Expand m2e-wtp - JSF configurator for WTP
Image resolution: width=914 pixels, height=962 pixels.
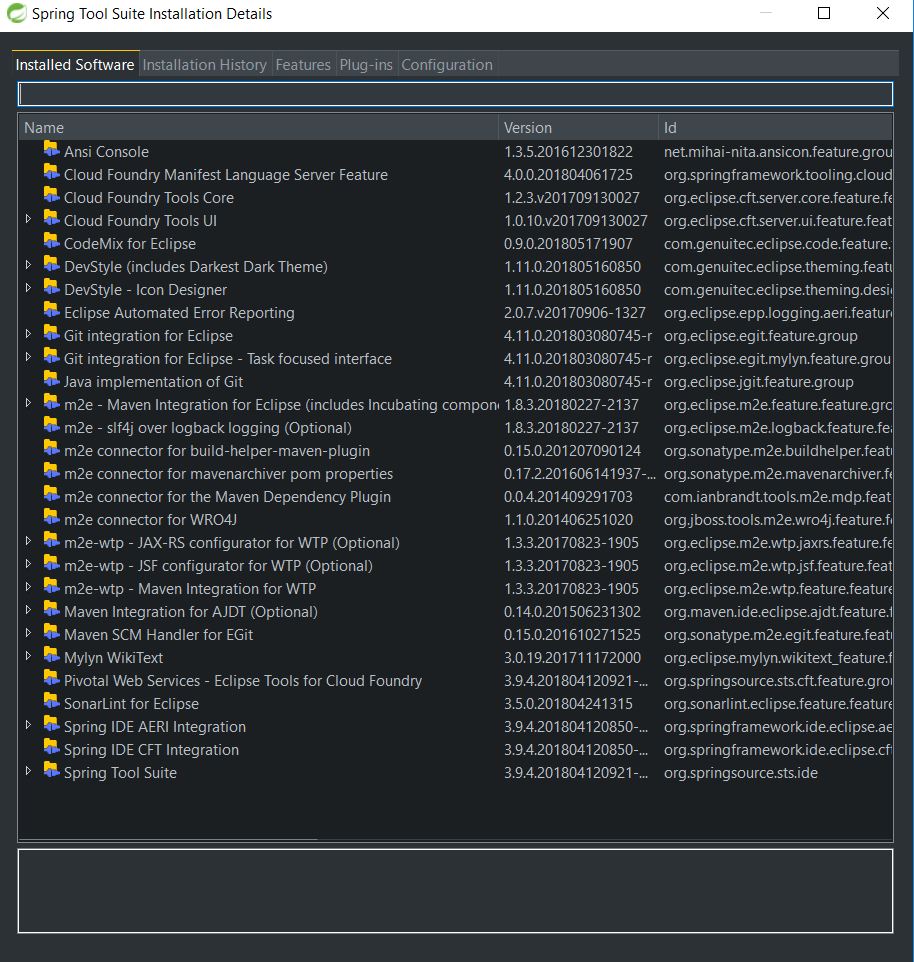click(28, 564)
